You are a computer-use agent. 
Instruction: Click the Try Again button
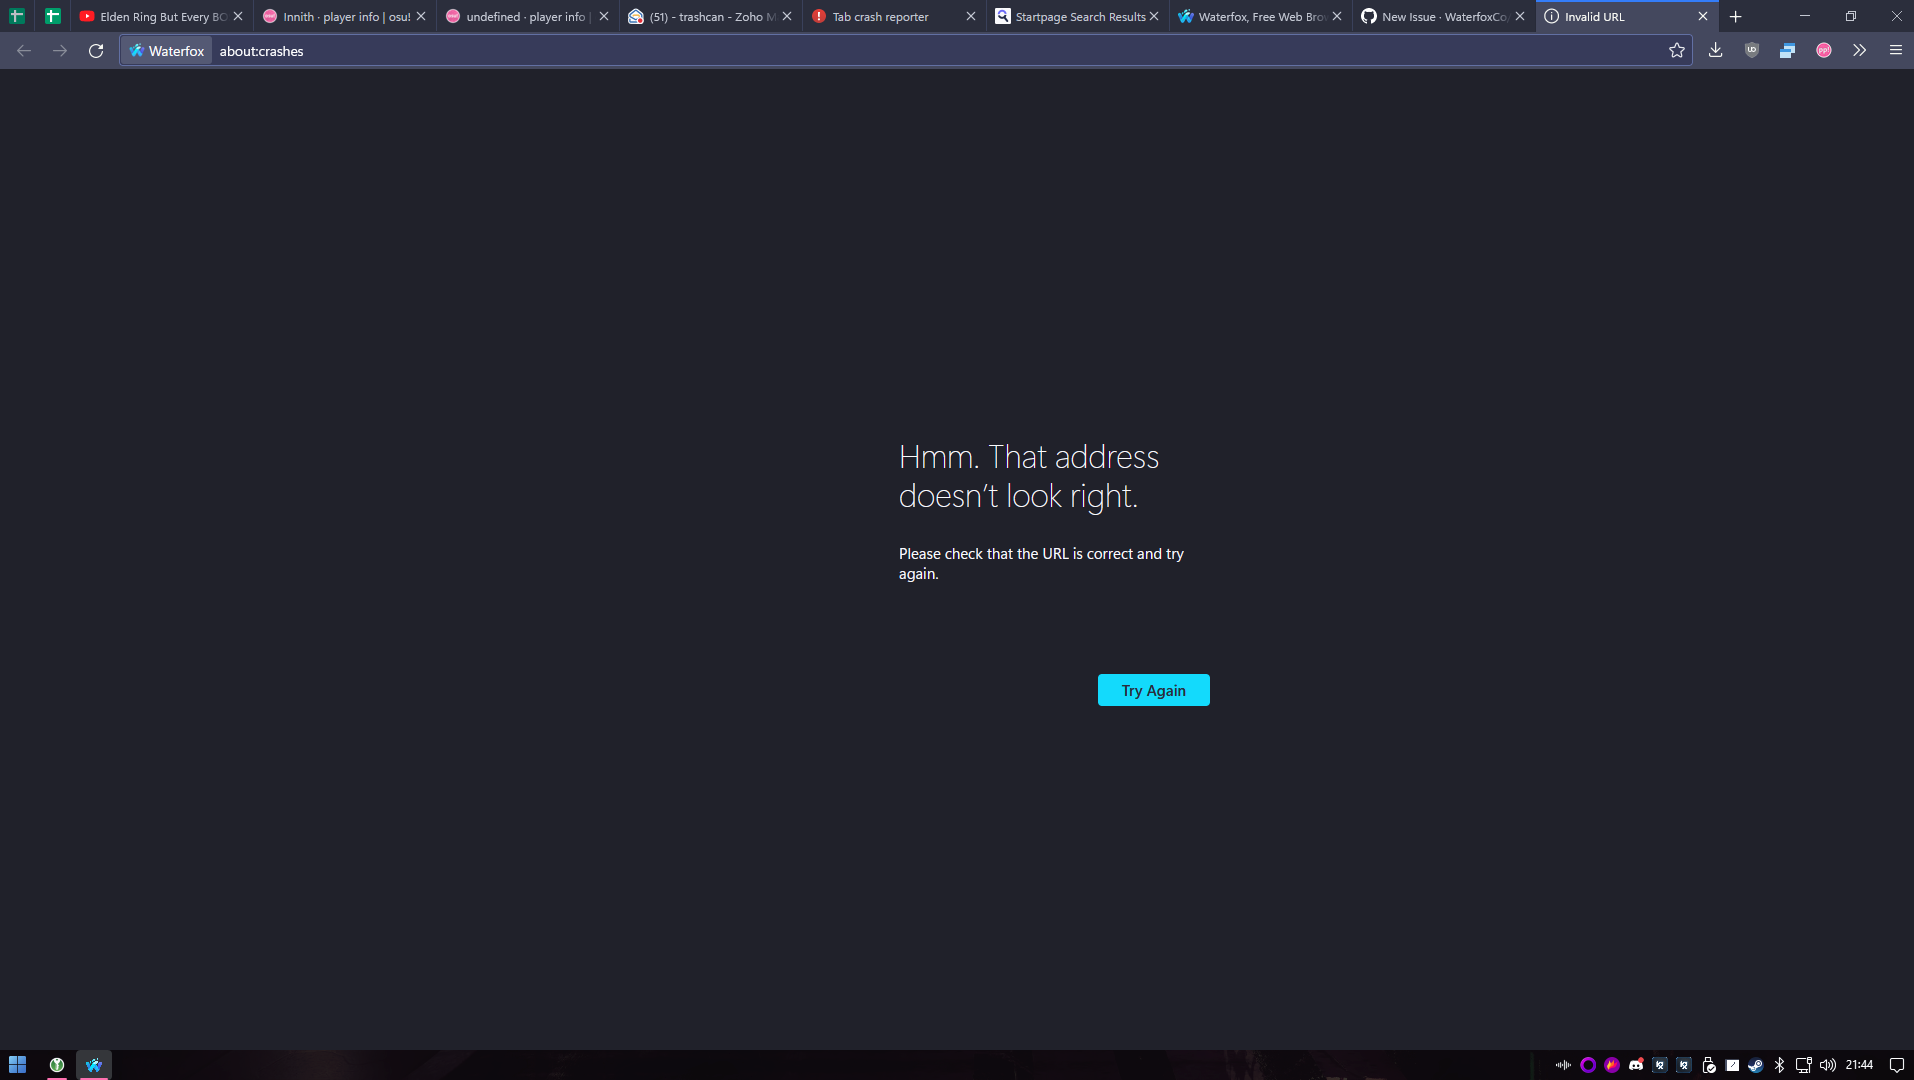[1152, 690]
